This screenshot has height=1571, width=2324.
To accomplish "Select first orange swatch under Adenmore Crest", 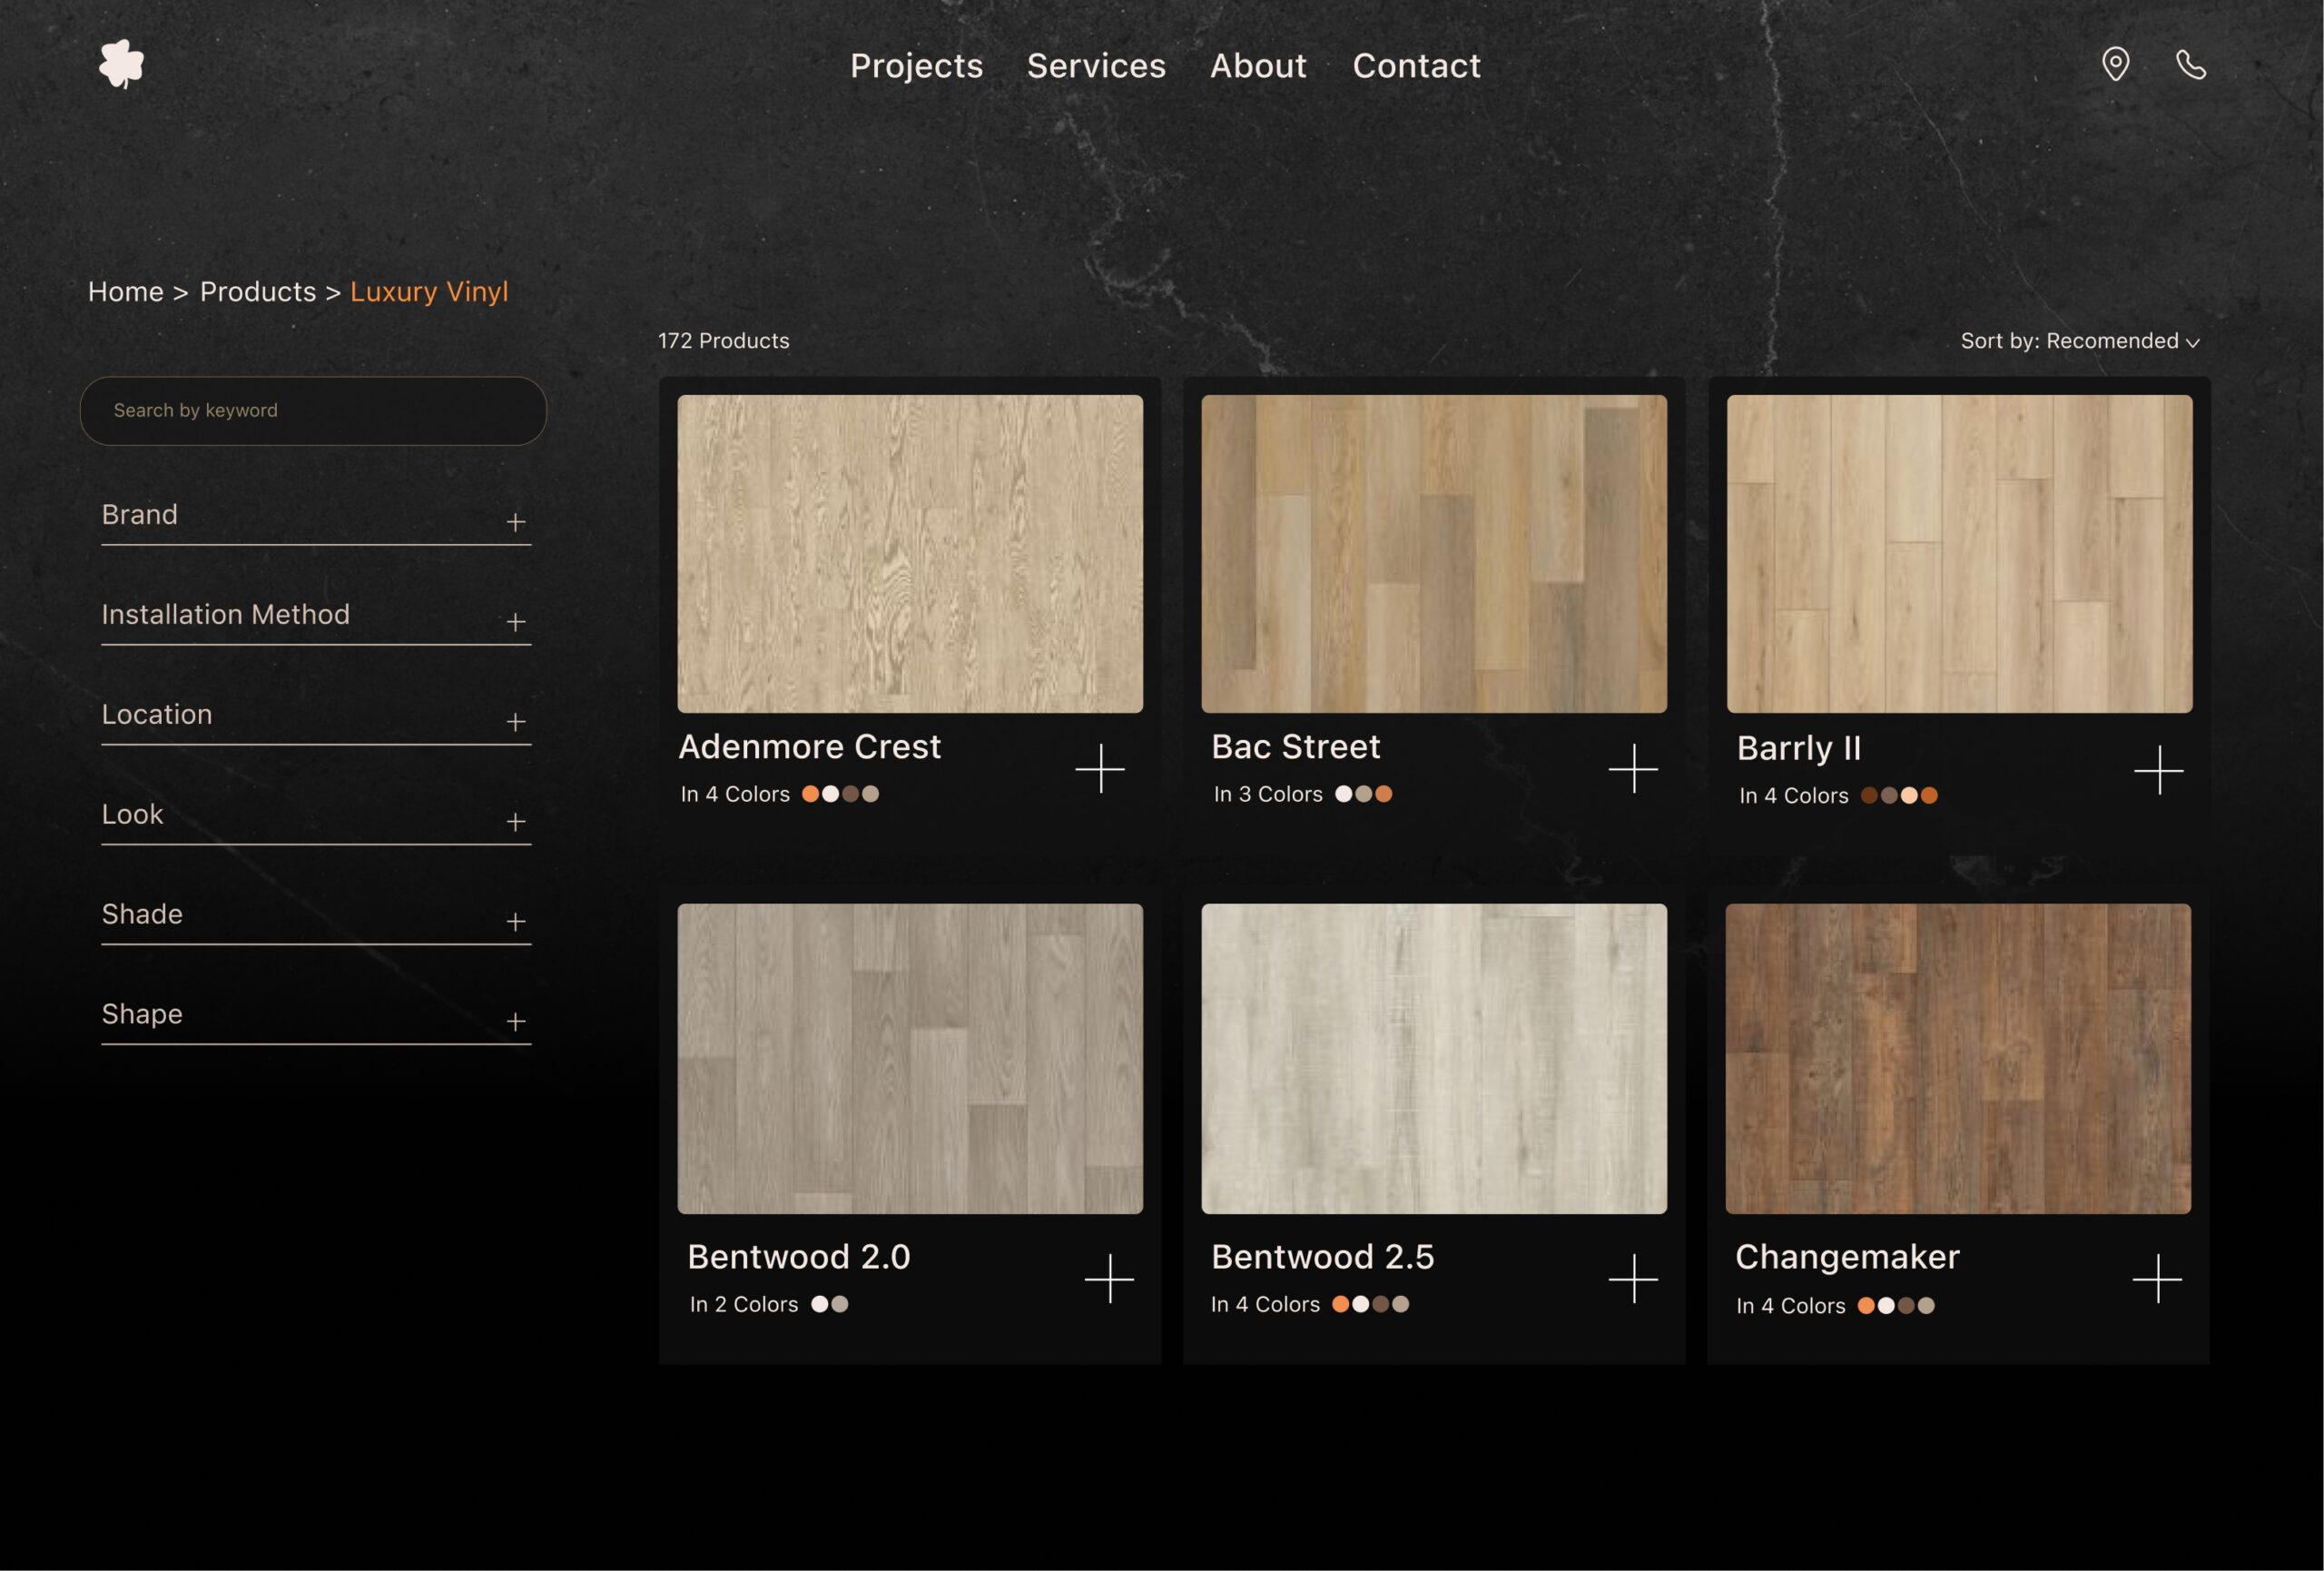I will click(810, 794).
